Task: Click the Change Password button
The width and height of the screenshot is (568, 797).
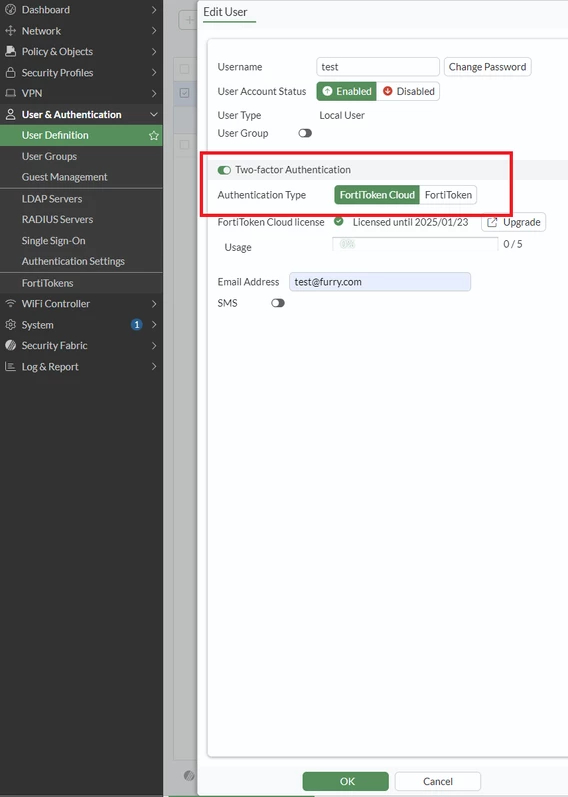Action: (487, 67)
